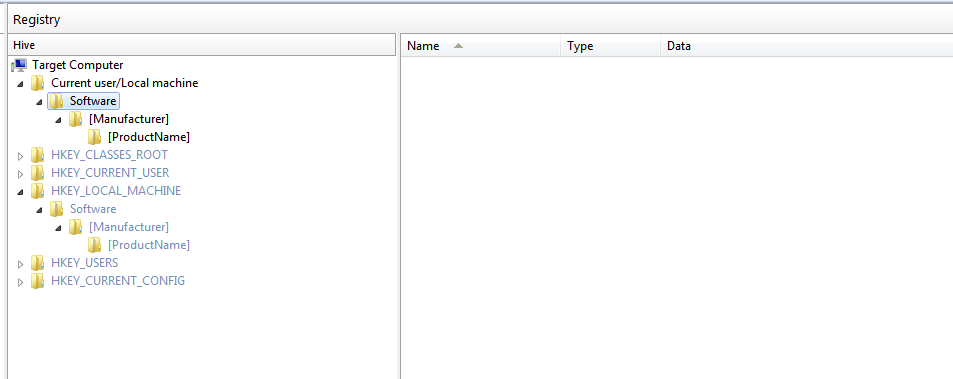Screen dimensions: 953x379
Task: Collapse the selected Software node arrow
Action: [40, 102]
